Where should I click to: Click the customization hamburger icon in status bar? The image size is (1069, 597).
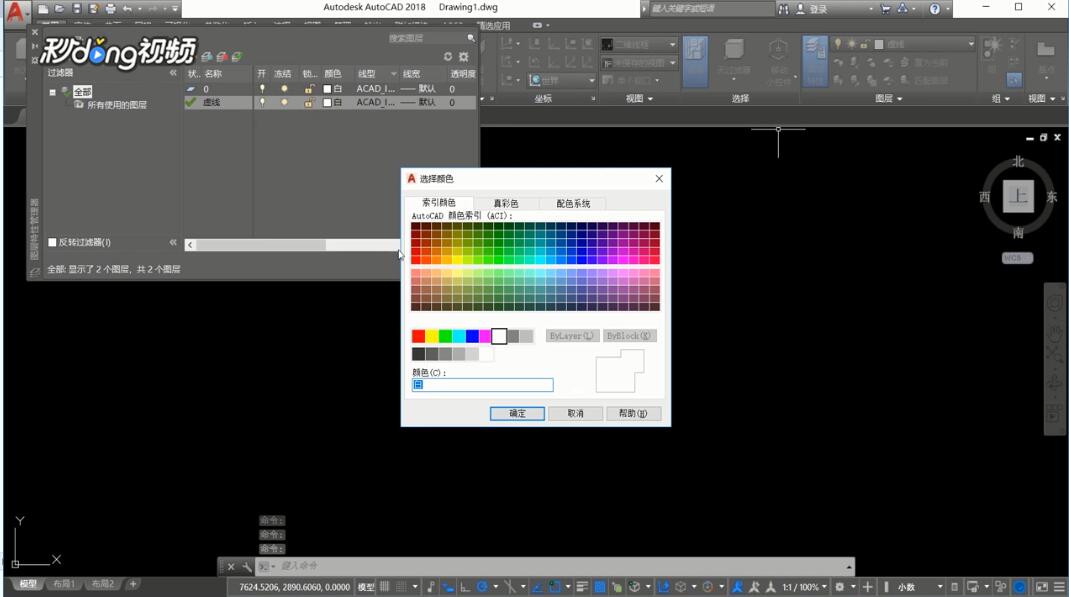click(1059, 587)
